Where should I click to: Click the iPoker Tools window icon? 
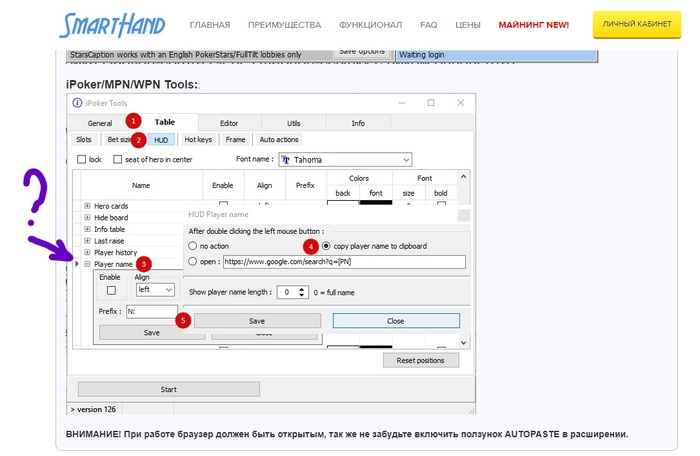(77, 103)
